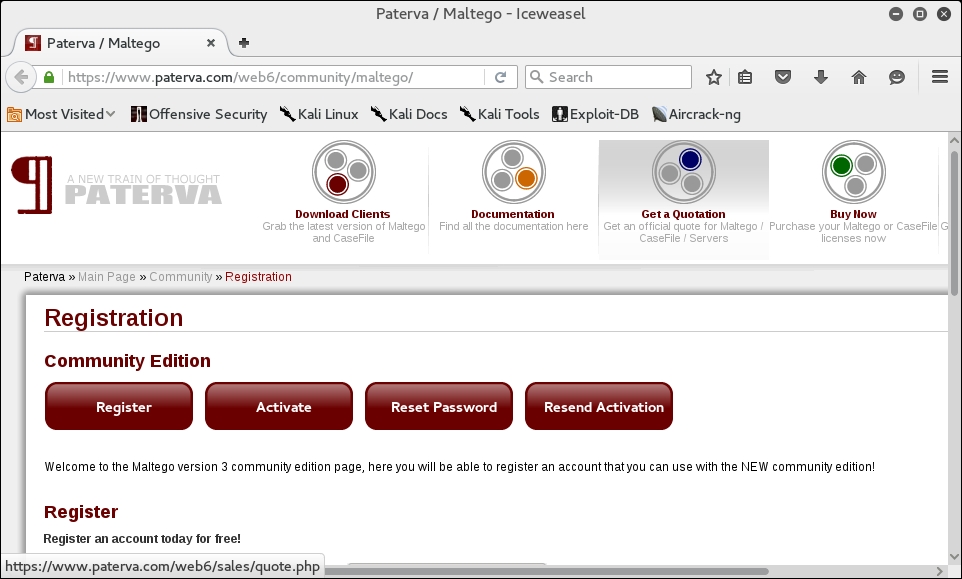
Task: Click the Paterva logo
Action: [x=117, y=185]
